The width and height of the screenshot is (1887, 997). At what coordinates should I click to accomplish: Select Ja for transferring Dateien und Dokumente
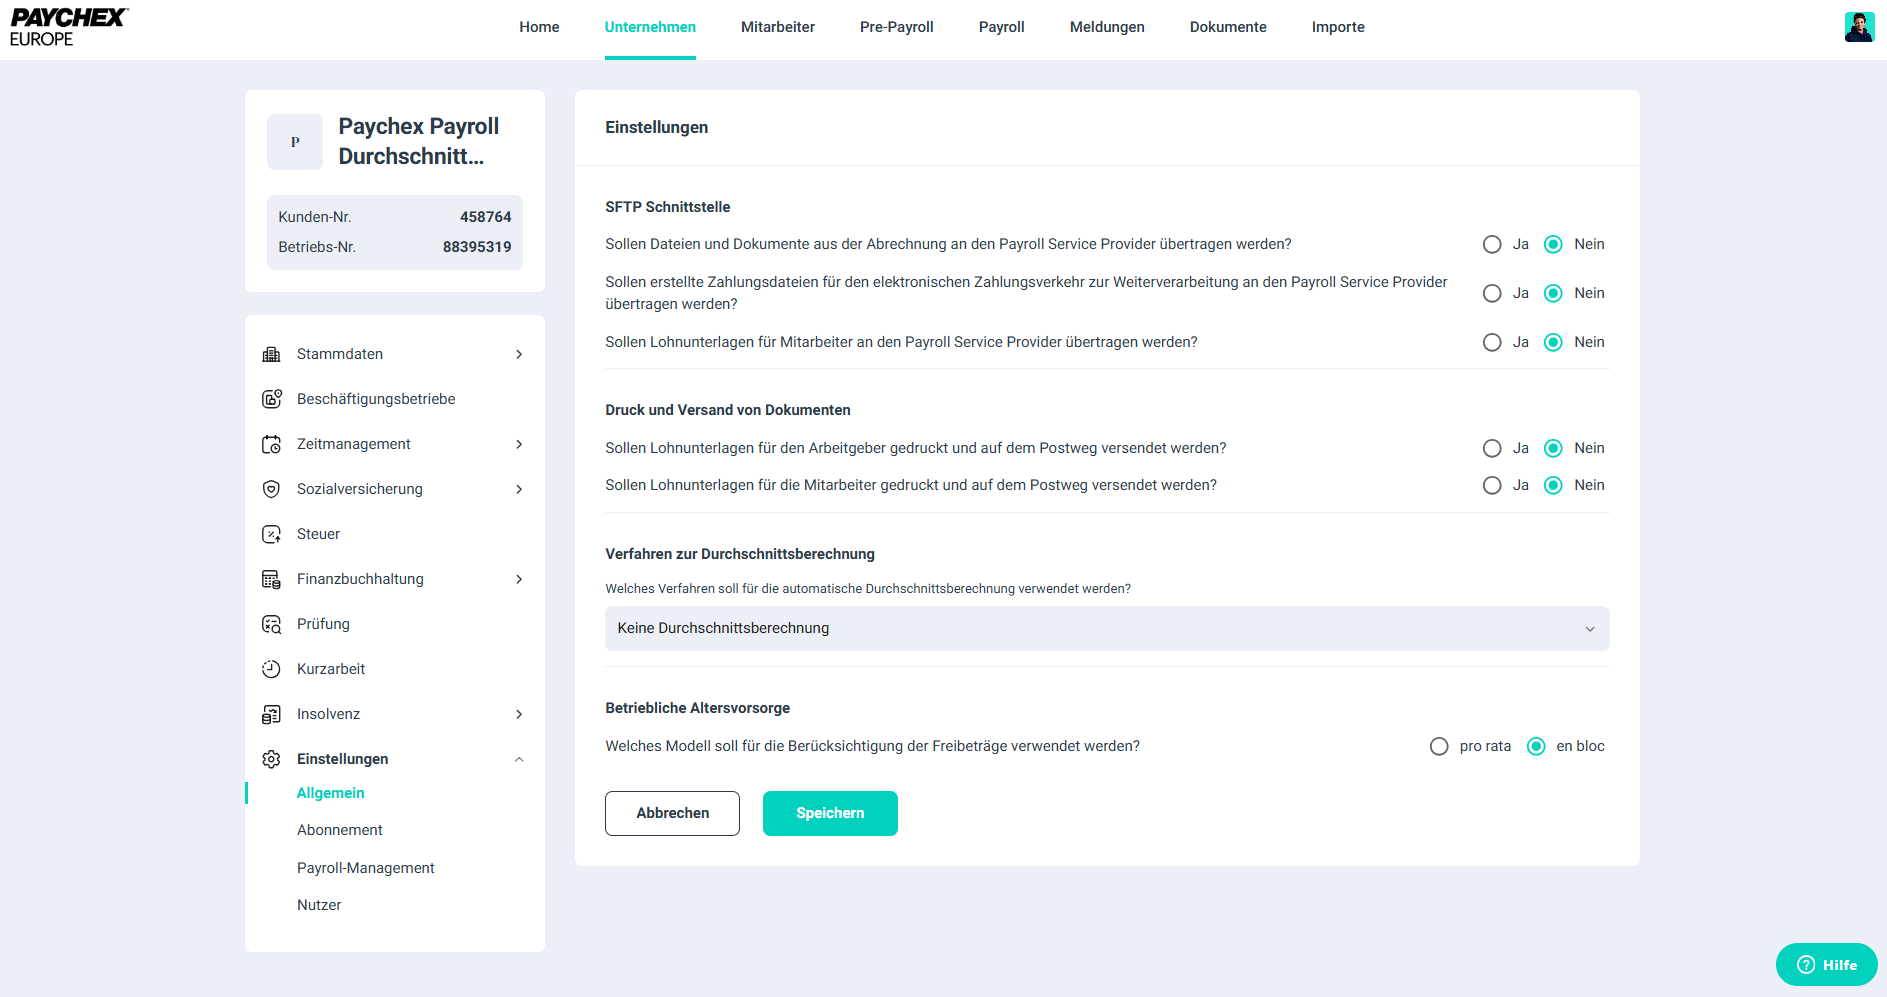(x=1492, y=244)
